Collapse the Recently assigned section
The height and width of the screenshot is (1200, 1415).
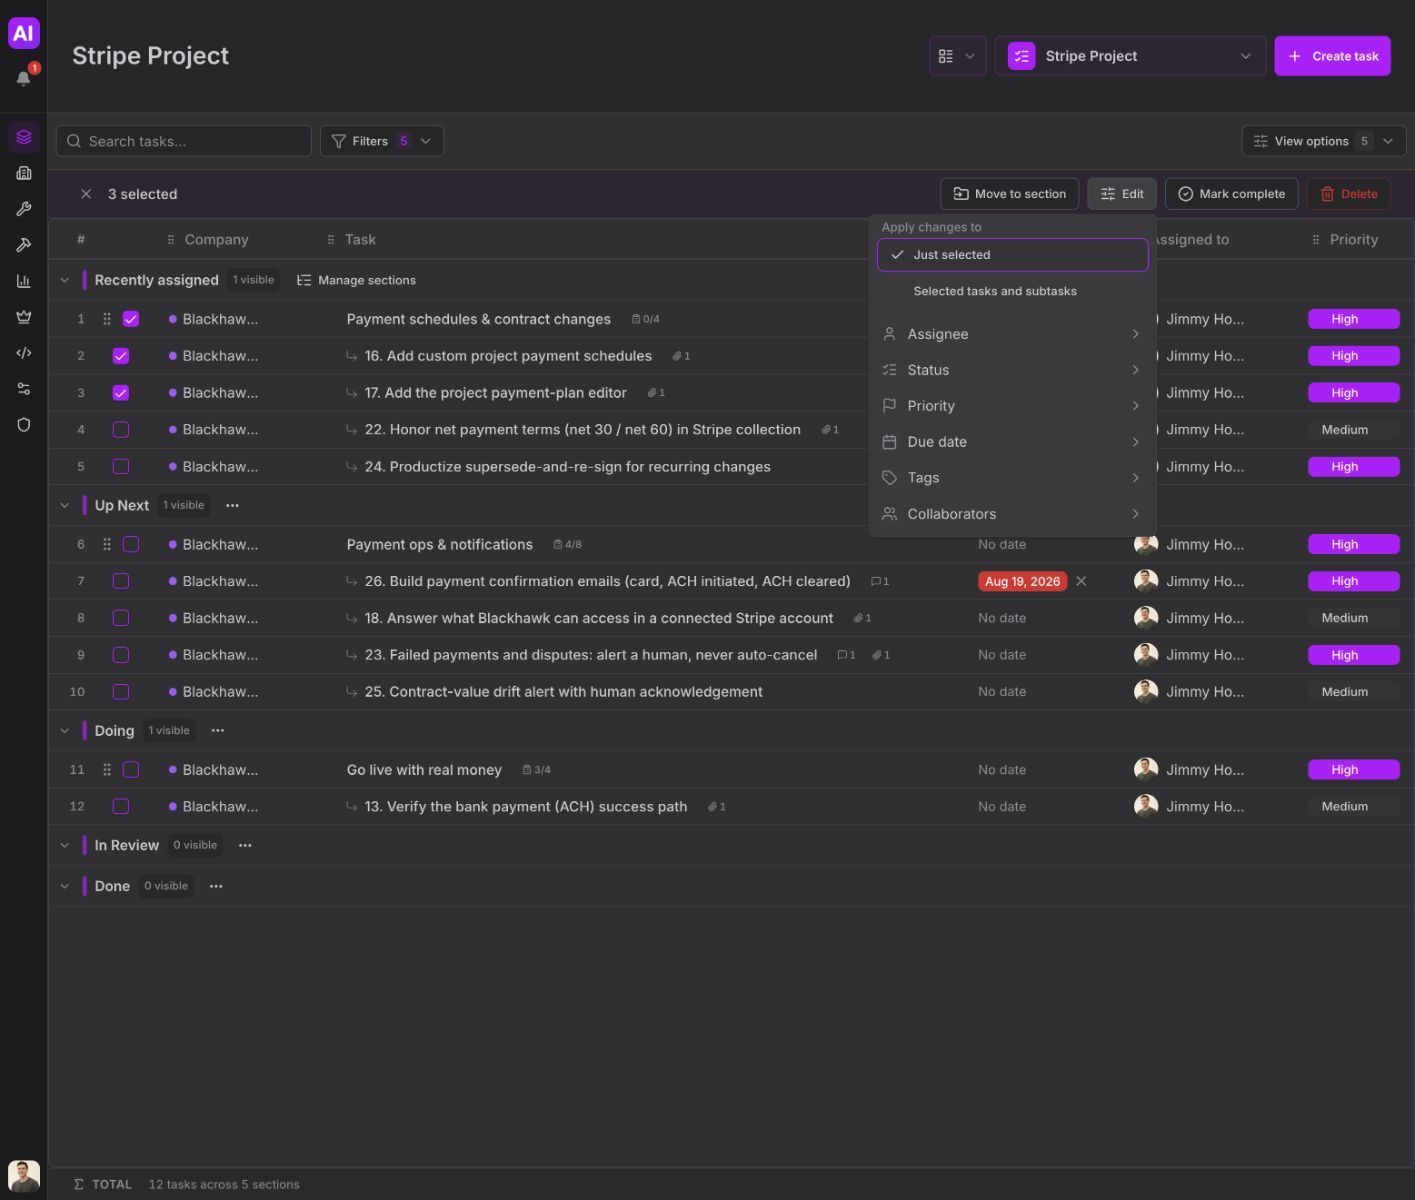(65, 280)
